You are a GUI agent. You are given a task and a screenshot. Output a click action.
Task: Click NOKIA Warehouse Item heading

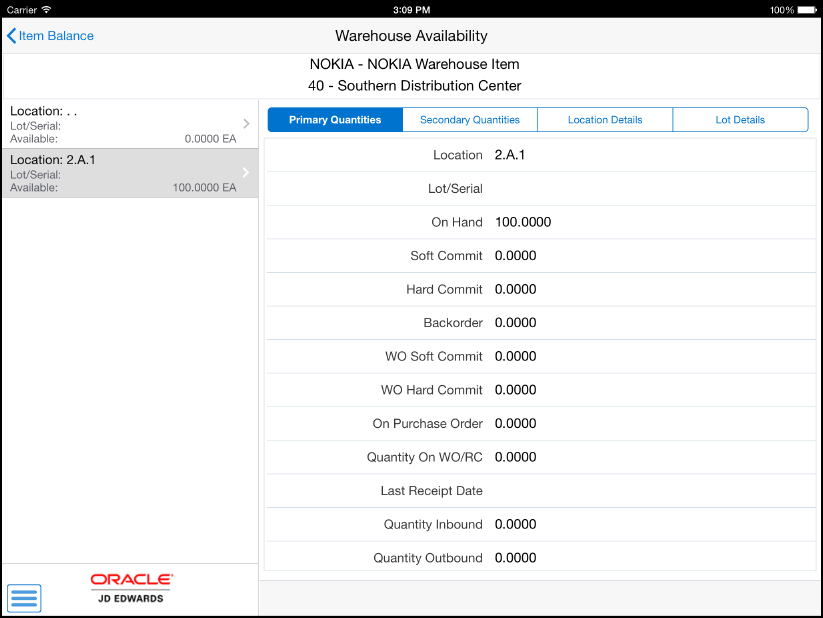pyautogui.click(x=415, y=64)
